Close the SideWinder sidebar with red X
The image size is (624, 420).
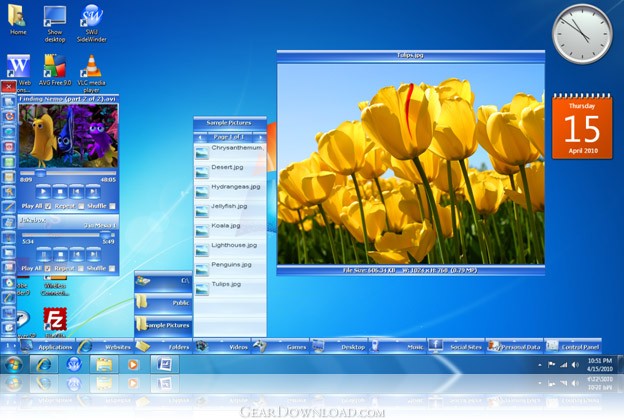[x=8, y=86]
